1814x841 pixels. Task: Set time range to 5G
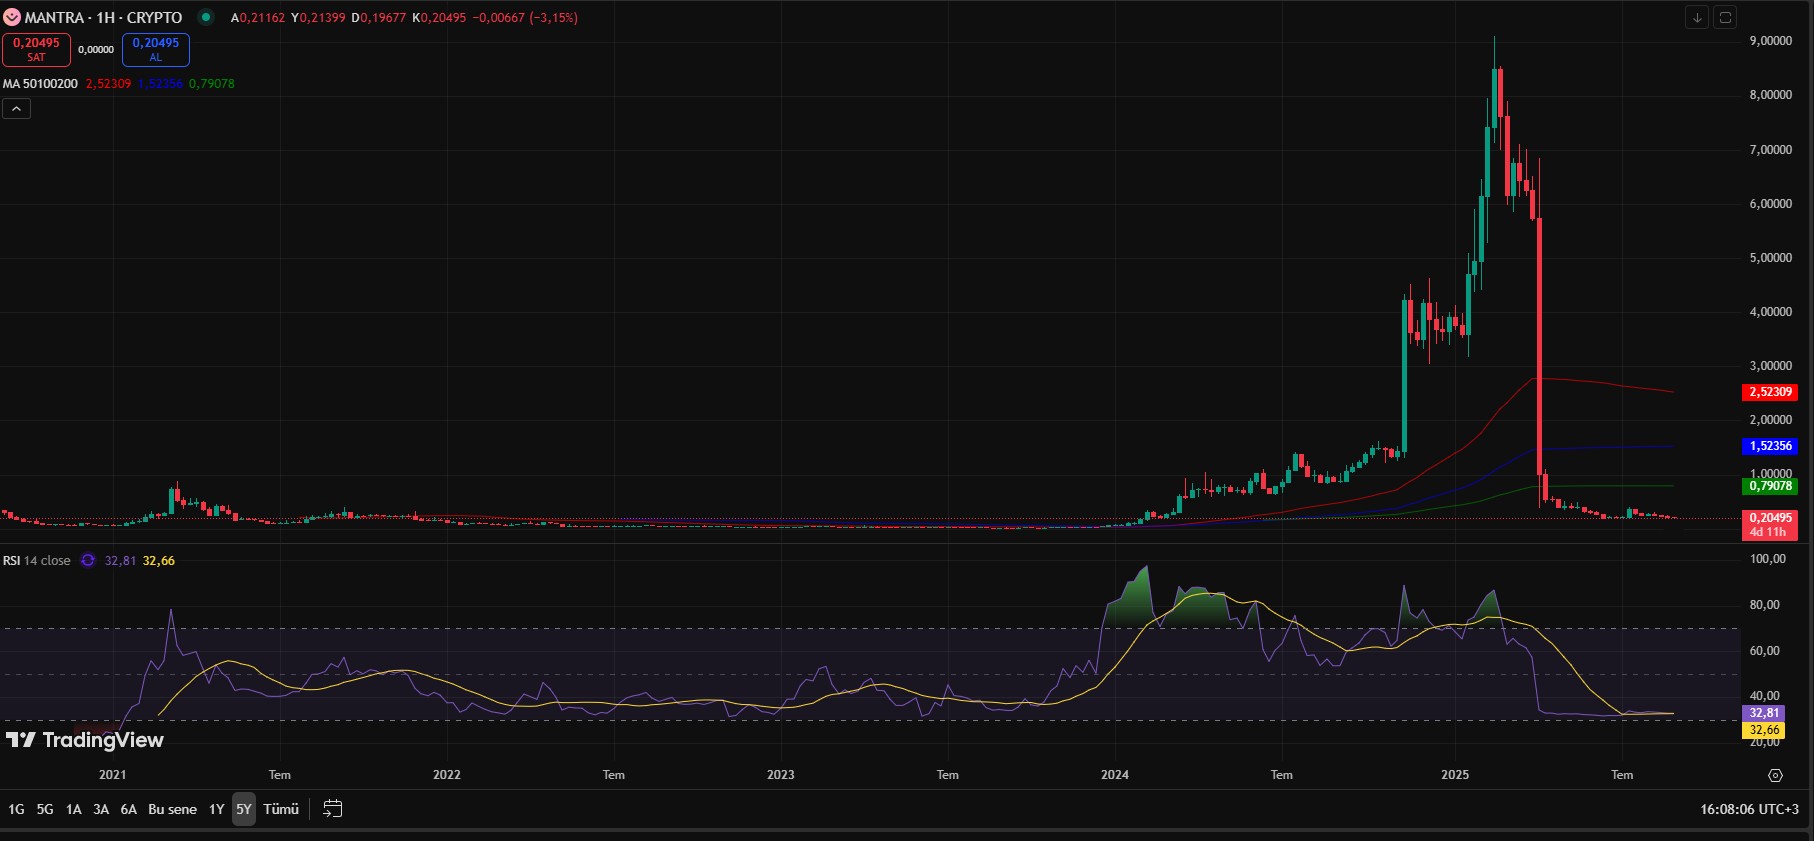45,809
